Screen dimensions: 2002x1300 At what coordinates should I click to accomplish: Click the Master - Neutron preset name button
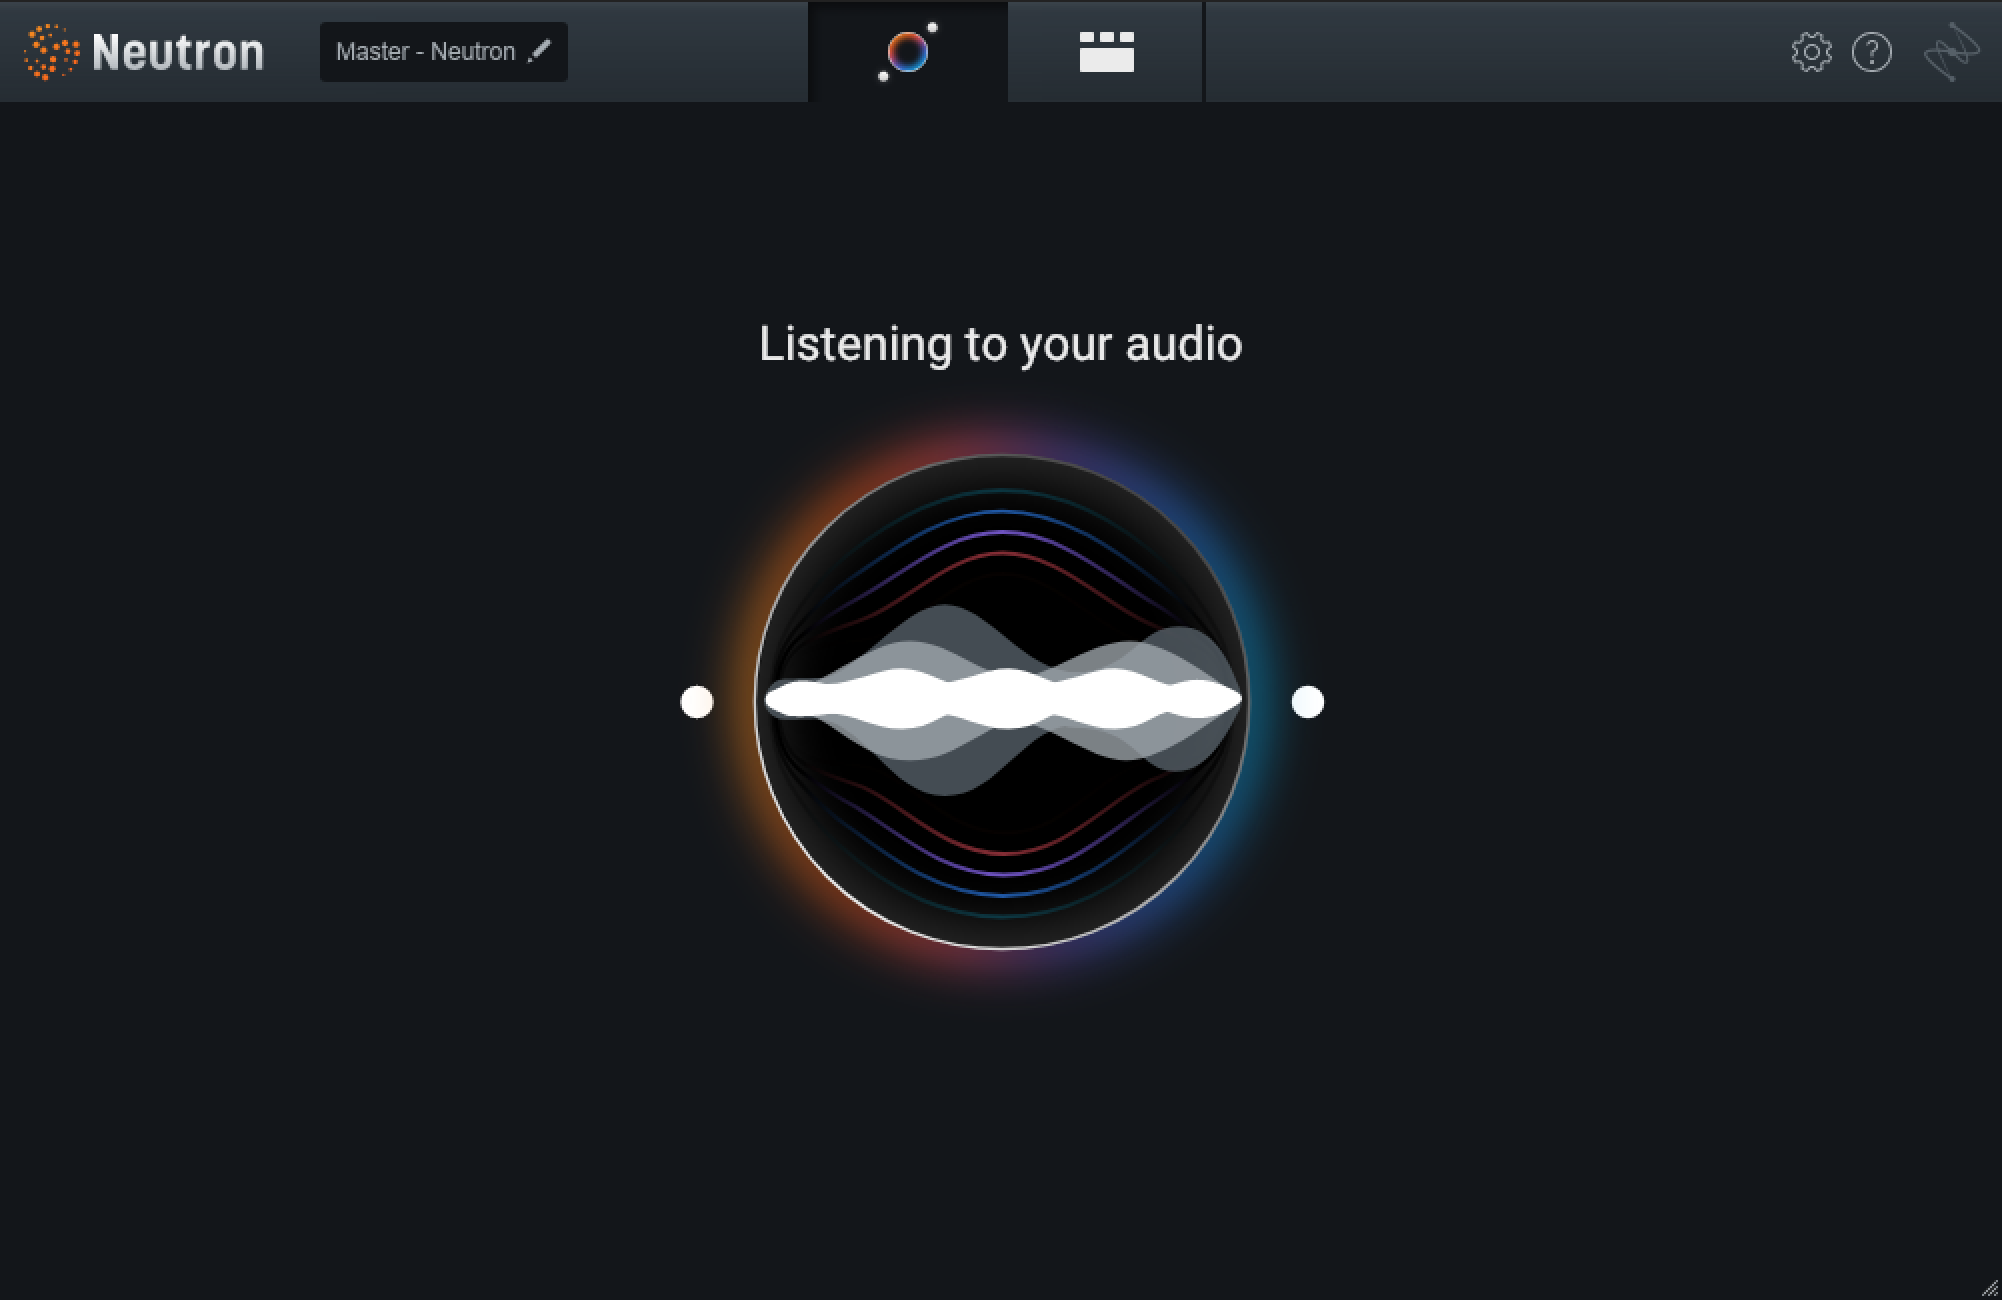tap(428, 51)
